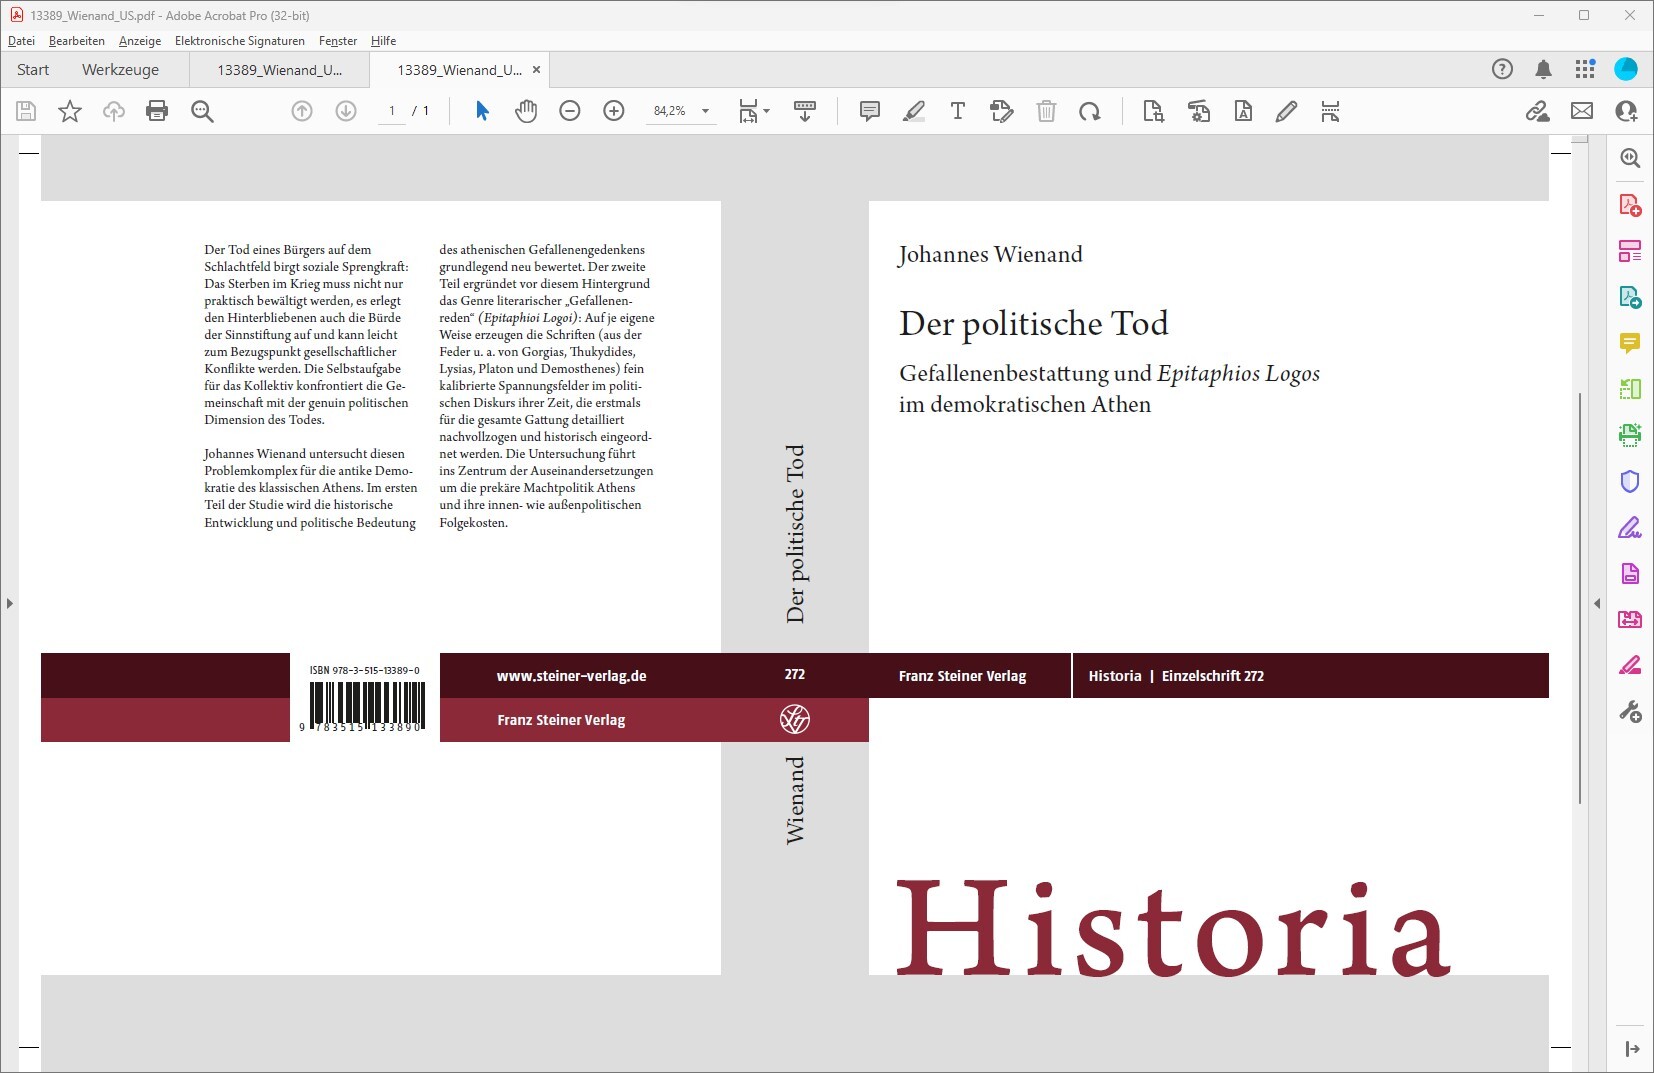The image size is (1654, 1073).
Task: Open the Fenster menu
Action: click(x=338, y=41)
